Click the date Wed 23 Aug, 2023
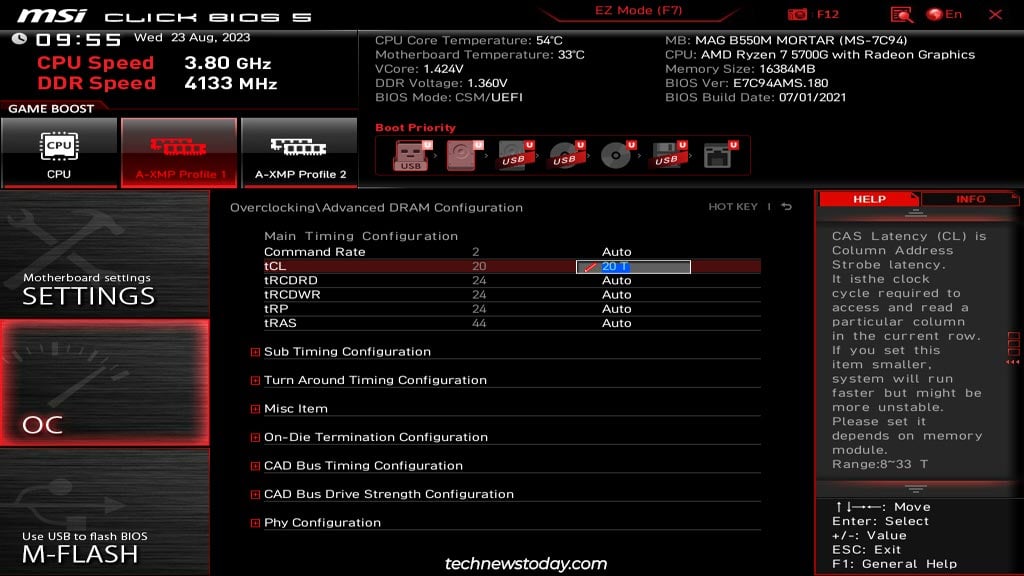The image size is (1024, 576). pyautogui.click(x=192, y=38)
